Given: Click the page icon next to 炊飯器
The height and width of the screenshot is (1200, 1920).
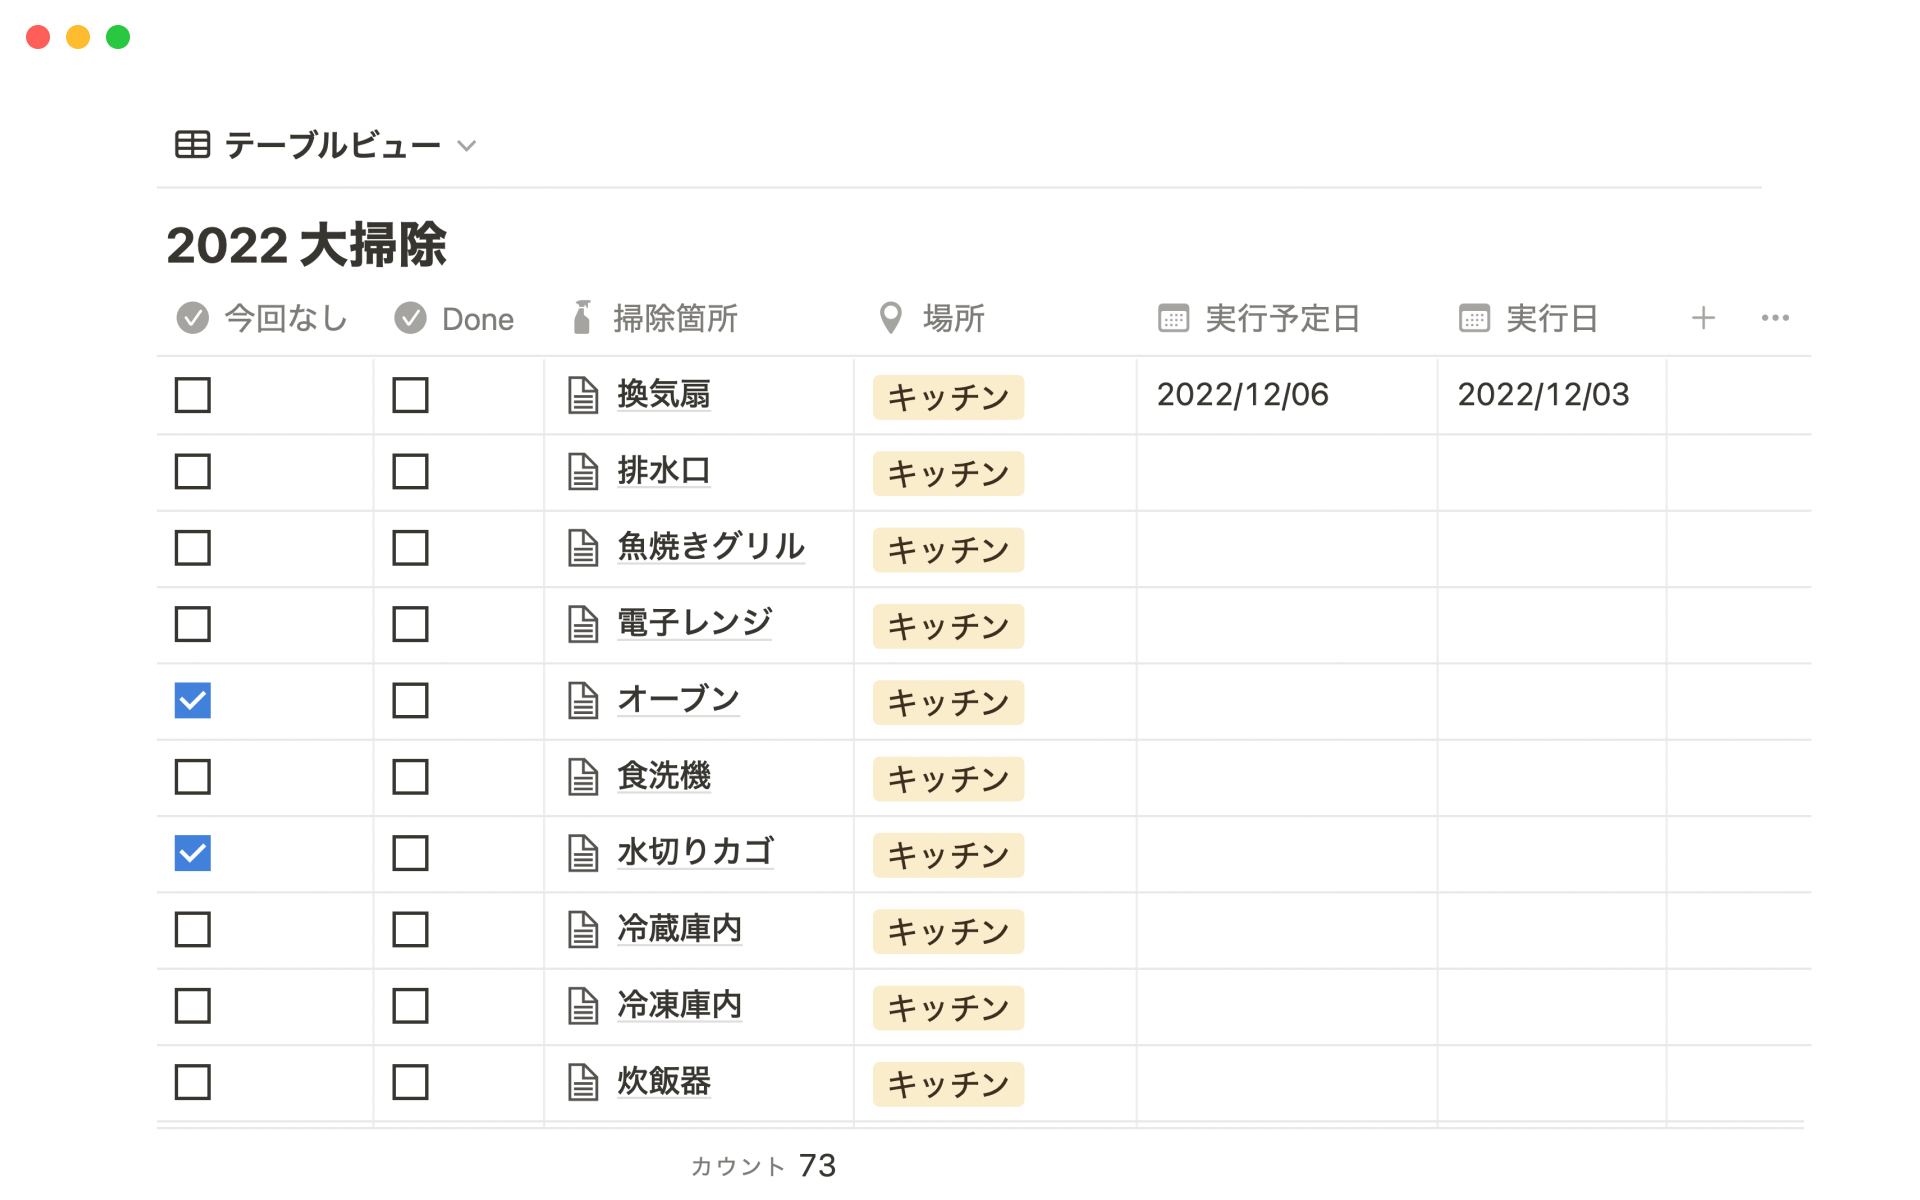Looking at the screenshot, I should (583, 1082).
